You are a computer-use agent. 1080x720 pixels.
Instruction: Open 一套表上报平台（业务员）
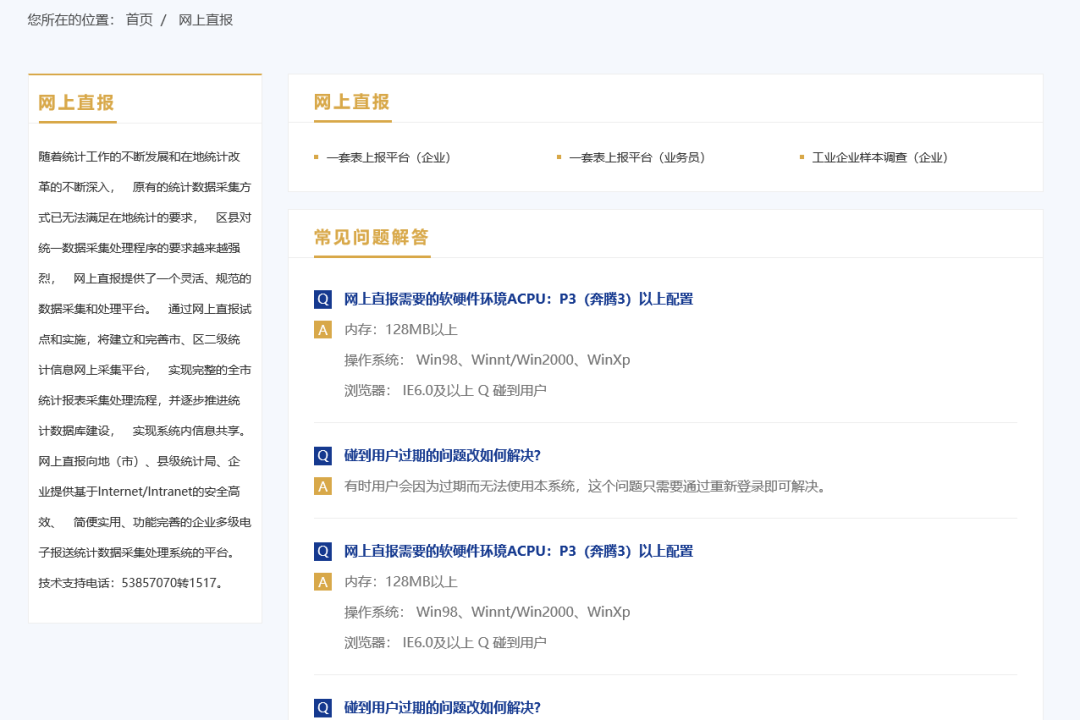click(x=636, y=157)
